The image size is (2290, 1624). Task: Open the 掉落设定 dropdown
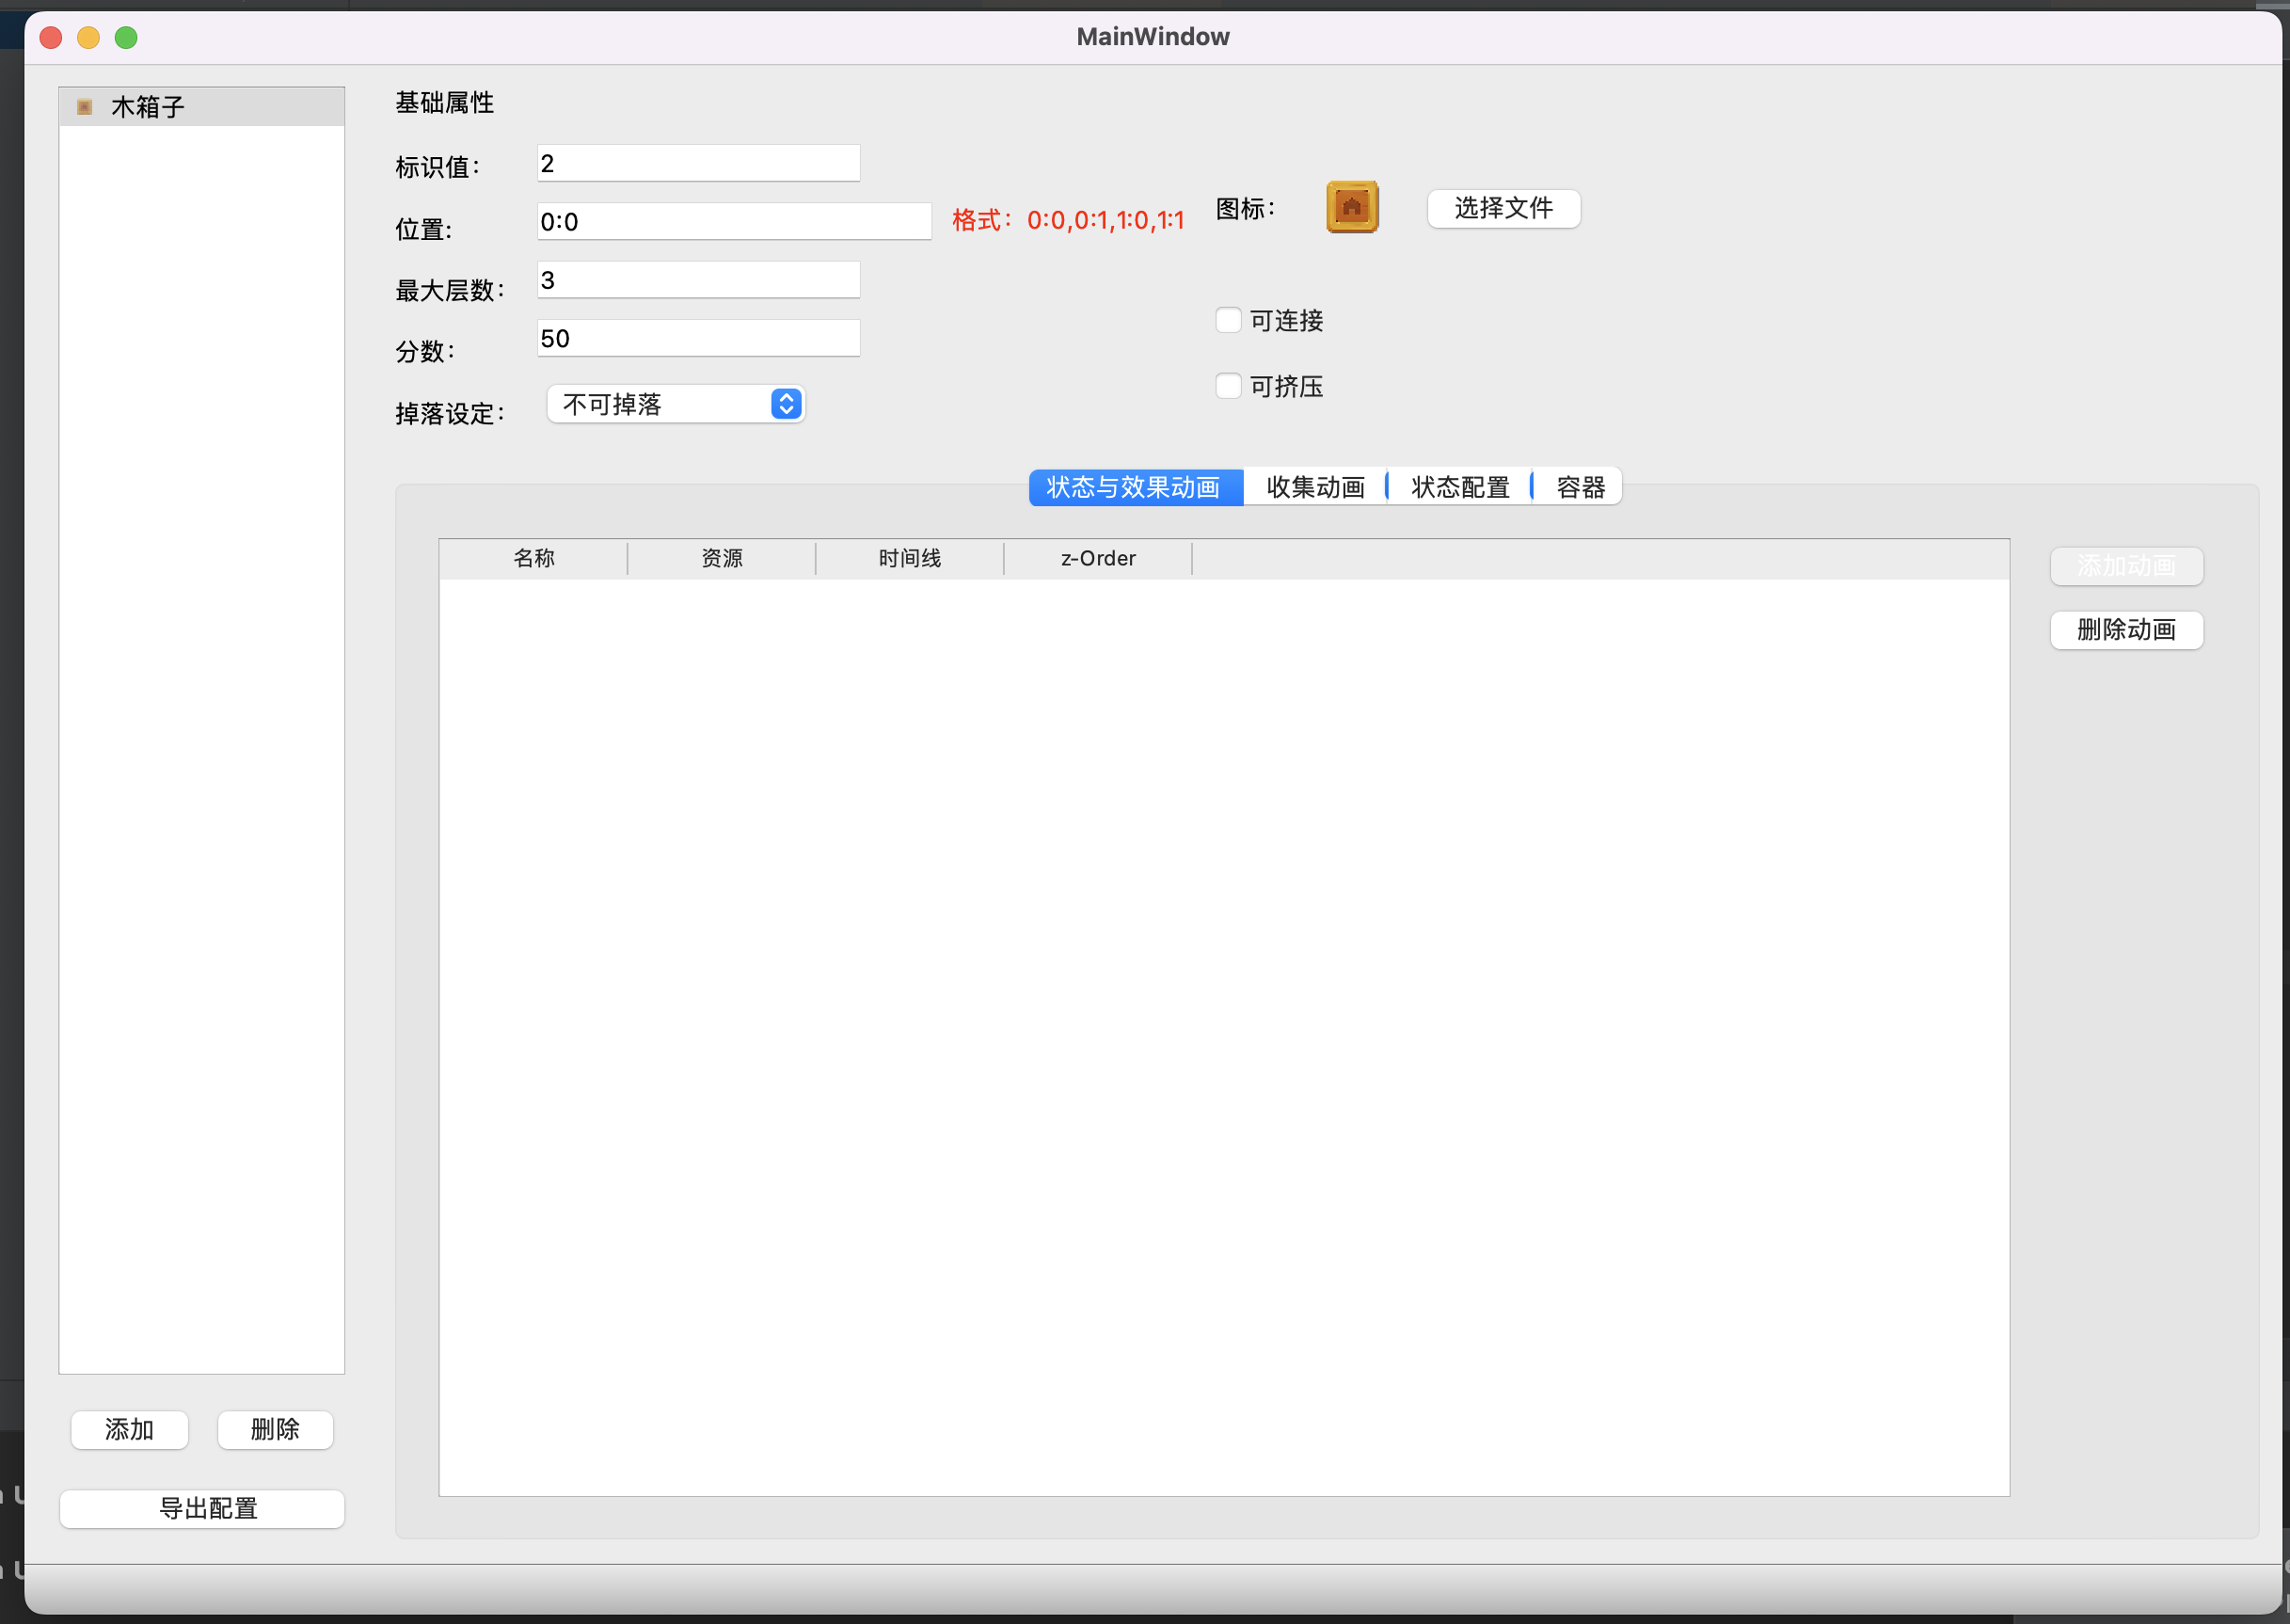pos(676,404)
